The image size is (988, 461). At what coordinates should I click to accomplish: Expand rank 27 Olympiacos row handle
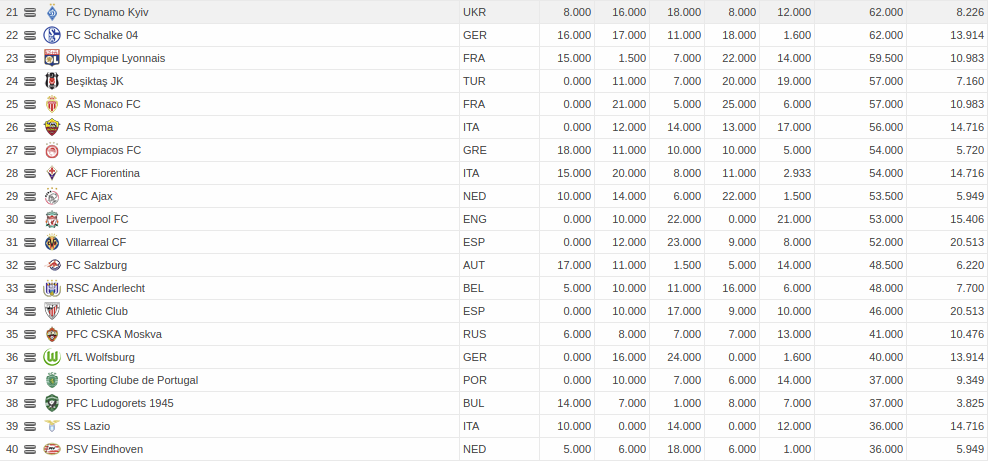tap(30, 151)
